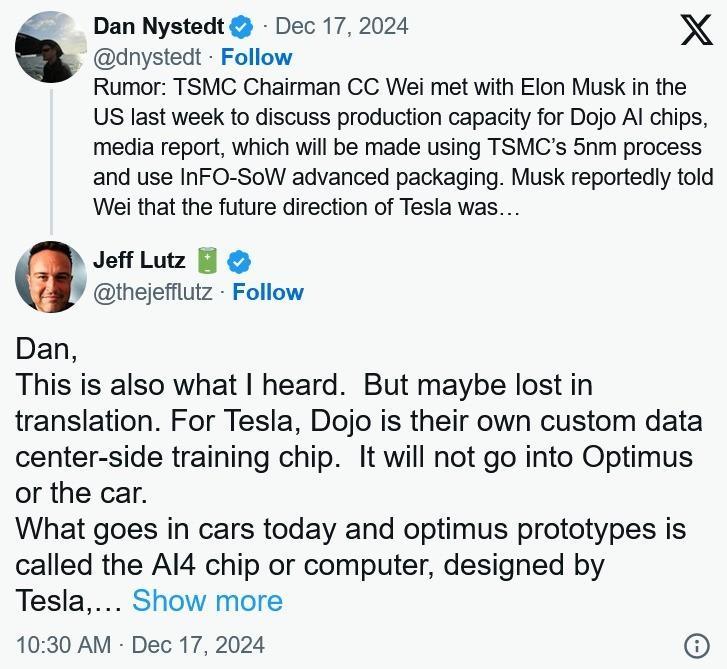Open the Dan Nystedt display name link
The width and height of the screenshot is (727, 669).
159,26
